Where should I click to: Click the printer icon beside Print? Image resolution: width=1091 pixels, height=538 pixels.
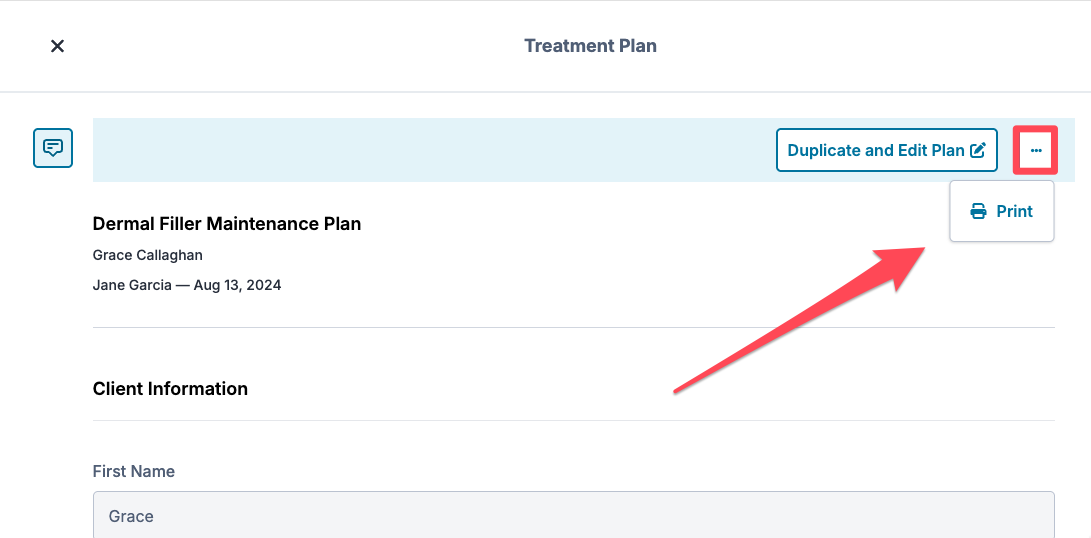[978, 211]
